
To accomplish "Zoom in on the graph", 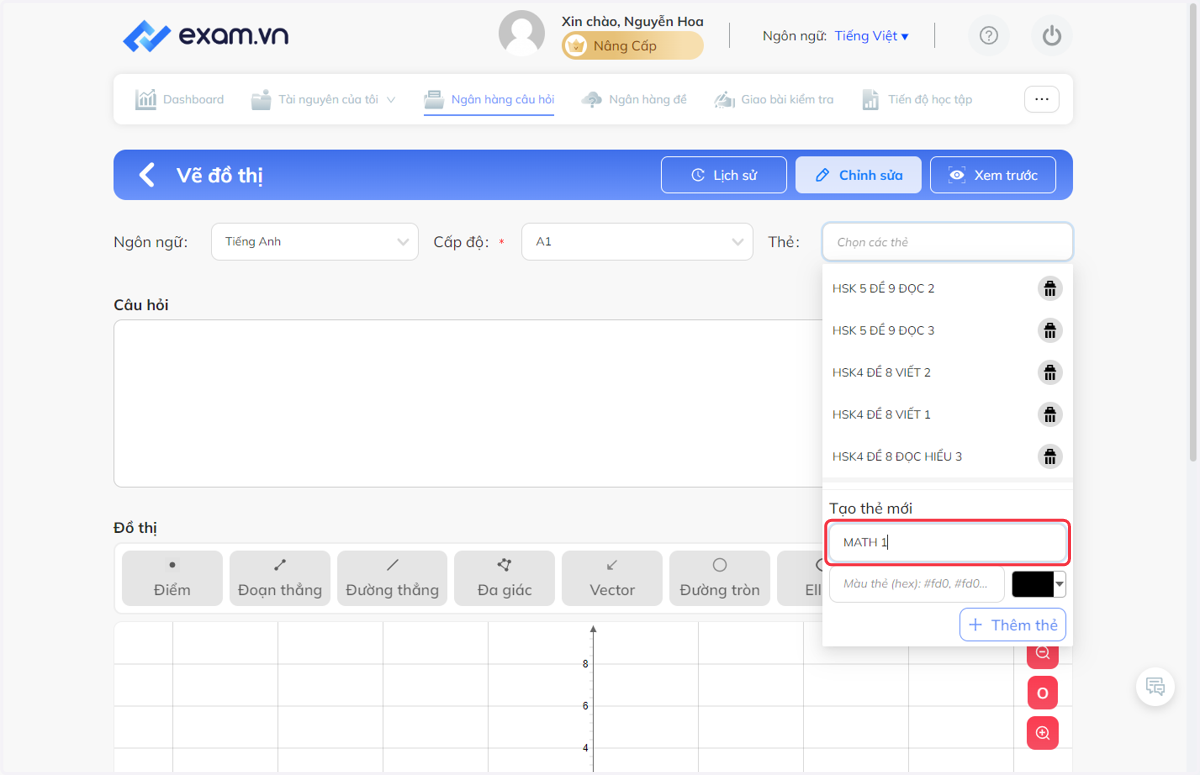I will point(1042,734).
